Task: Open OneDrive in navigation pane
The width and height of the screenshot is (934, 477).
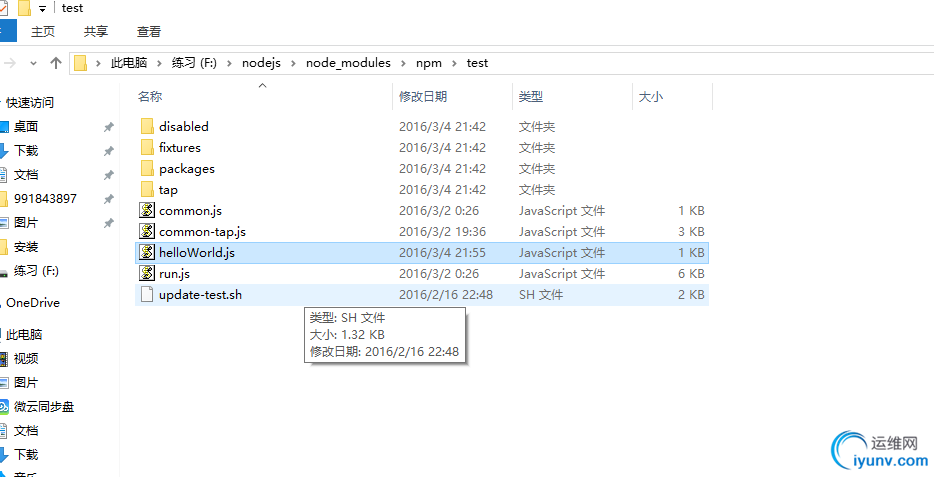Action: [x=33, y=303]
